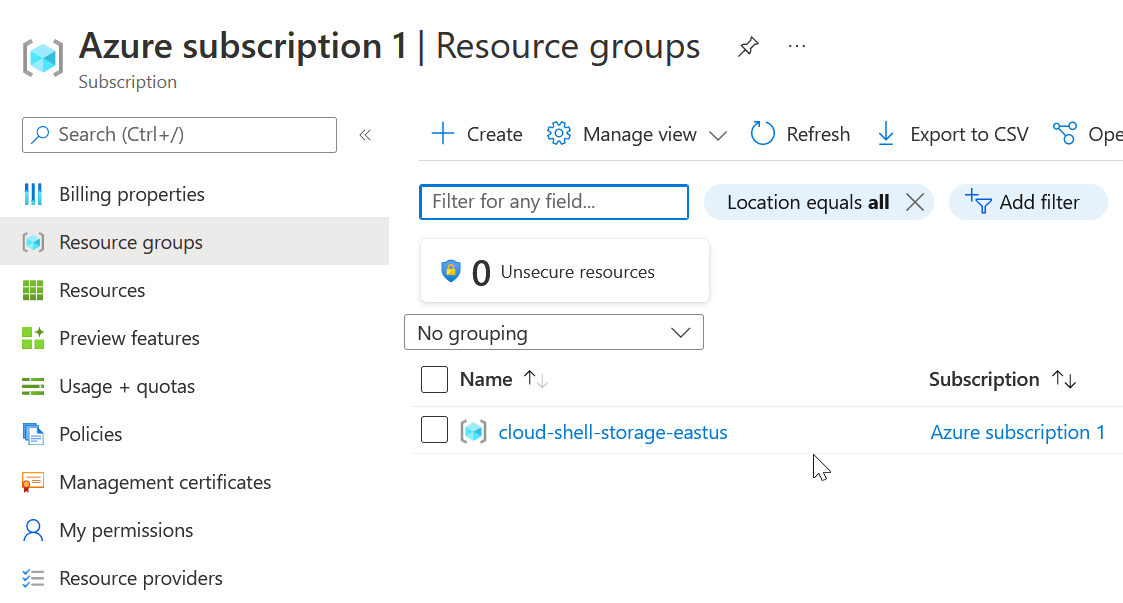Check the select-all Name header checkbox
Screen dimensions: 1123x603
point(434,380)
